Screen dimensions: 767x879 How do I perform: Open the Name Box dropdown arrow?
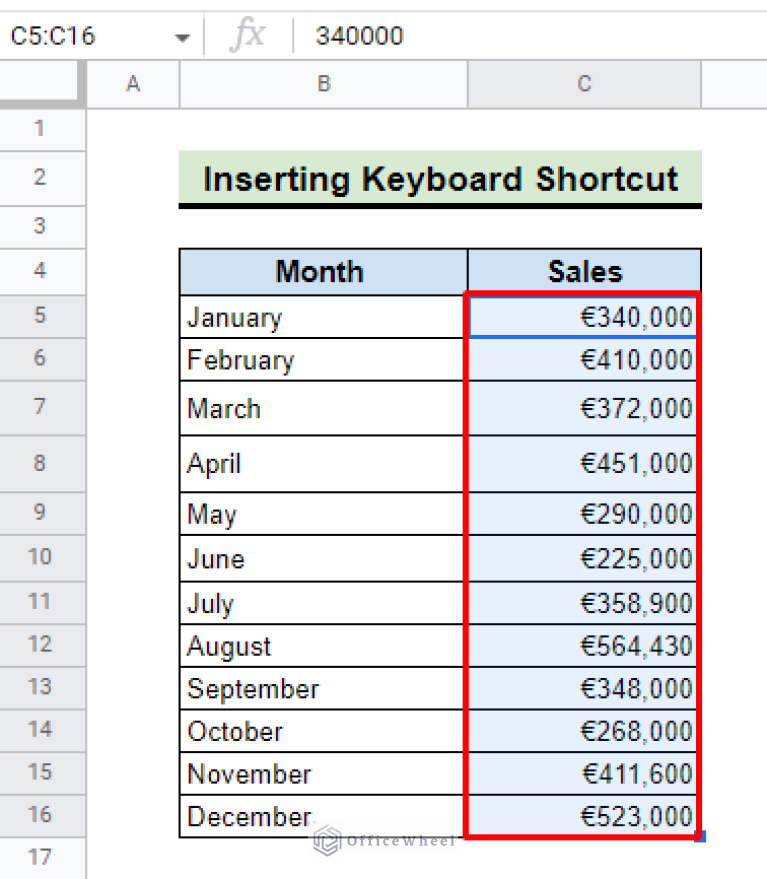tap(183, 36)
